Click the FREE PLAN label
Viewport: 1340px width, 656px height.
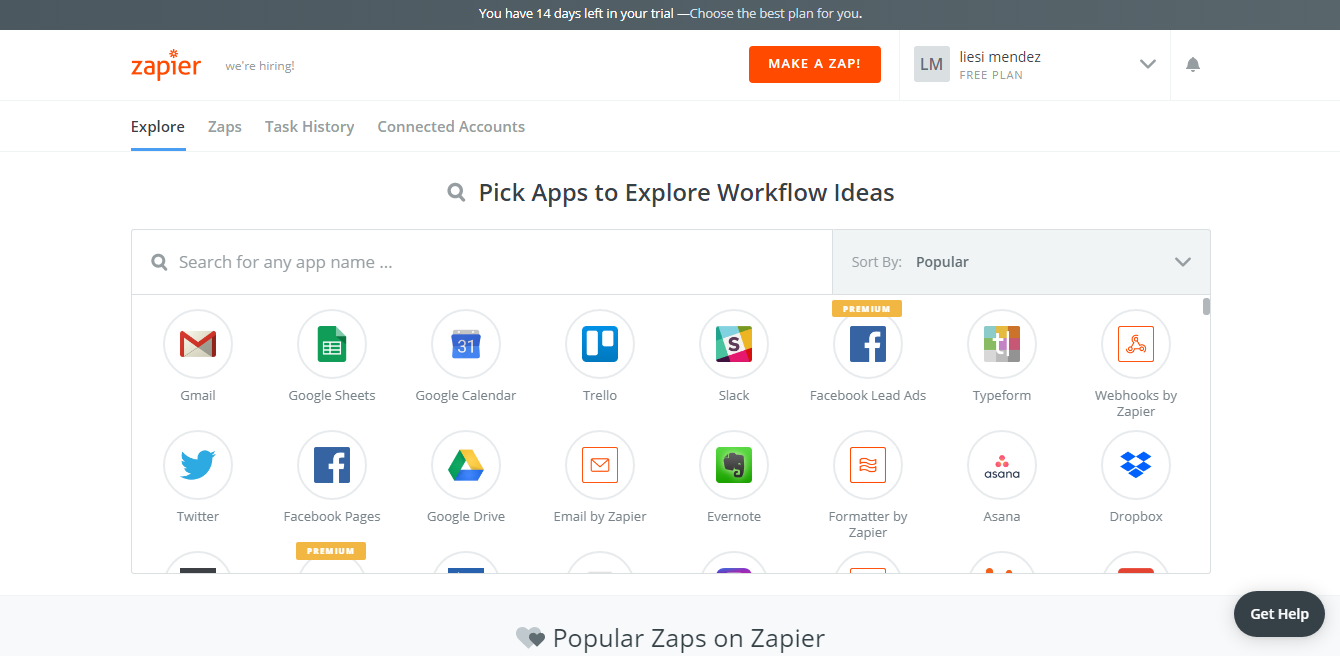tap(991, 75)
